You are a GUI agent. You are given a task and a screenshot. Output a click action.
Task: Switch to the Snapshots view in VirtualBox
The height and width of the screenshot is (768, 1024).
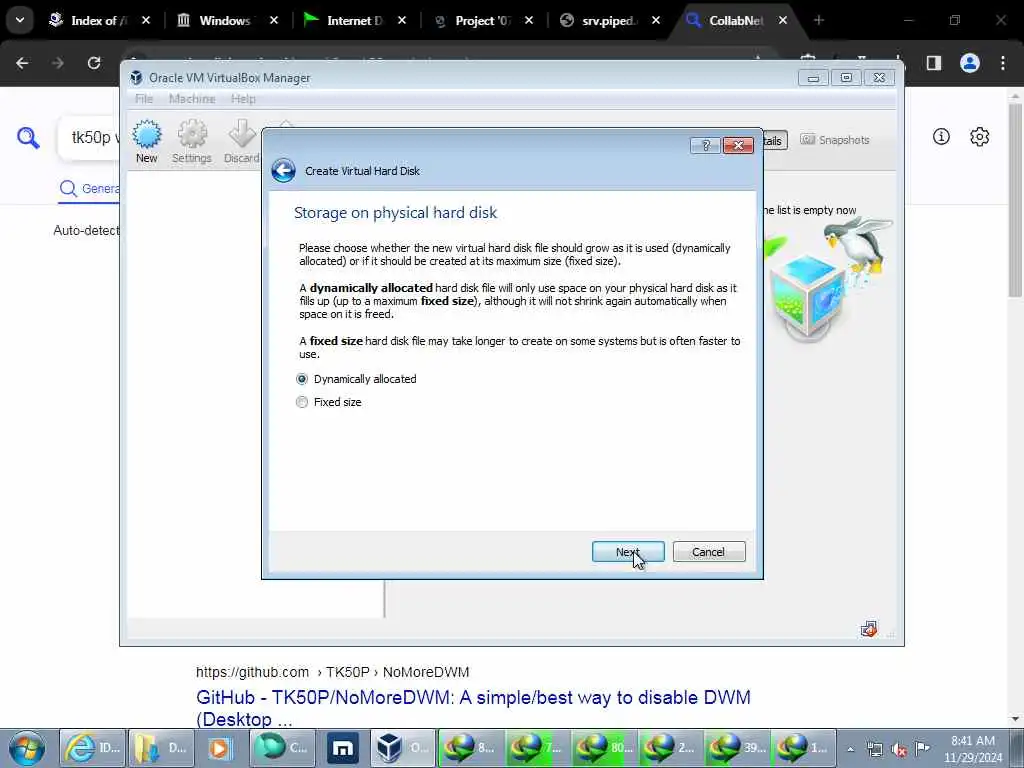point(835,140)
